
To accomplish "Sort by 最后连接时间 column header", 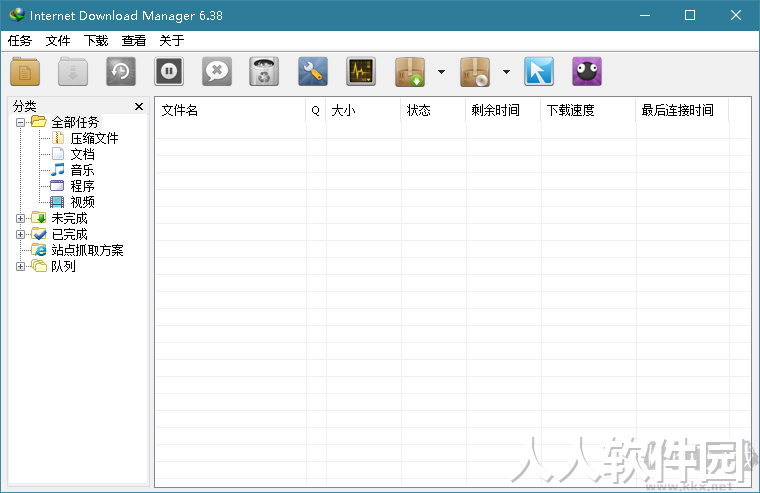I will 682,111.
